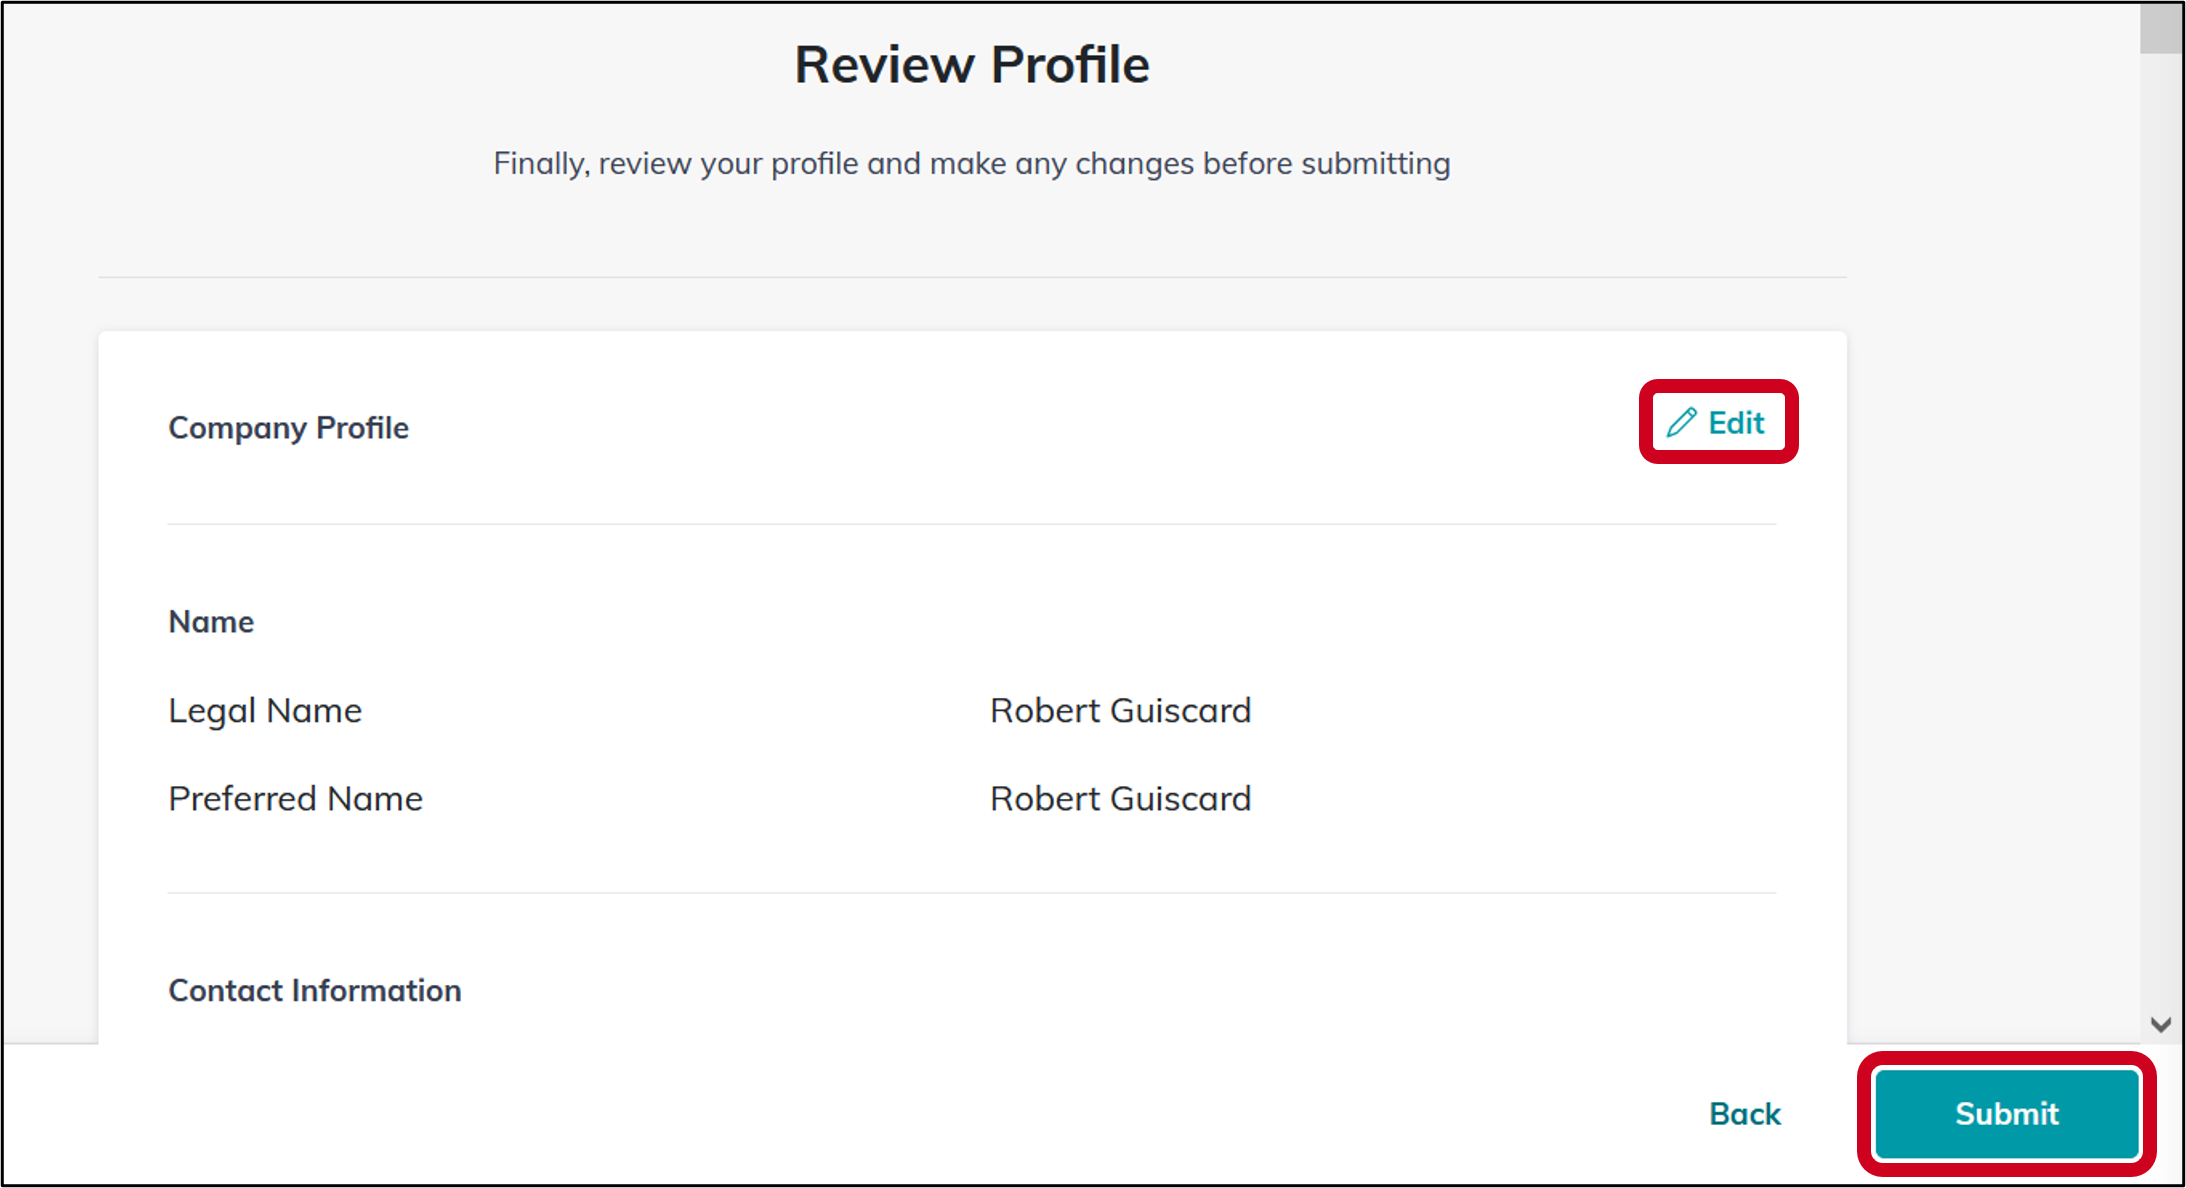Select the Preferred Name field value
Screen dimensions: 2186x1188
pos(1120,798)
